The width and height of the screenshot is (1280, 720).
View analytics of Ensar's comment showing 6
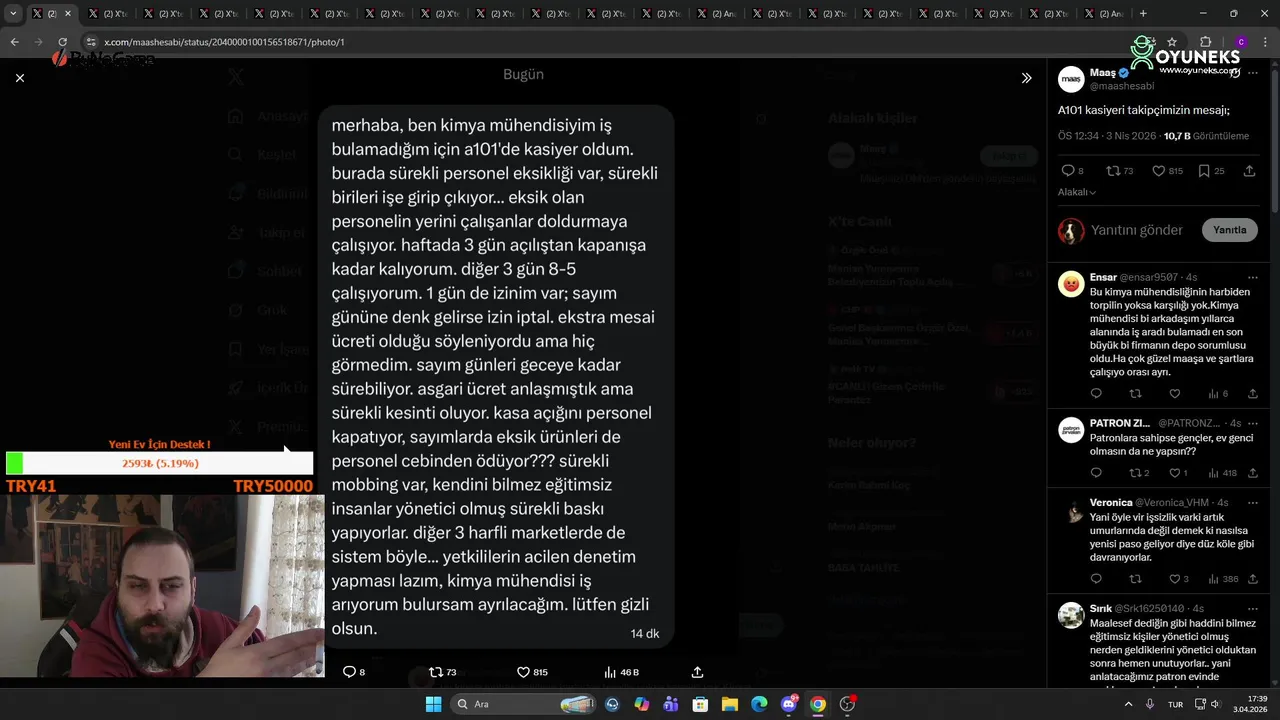[x=1218, y=394]
